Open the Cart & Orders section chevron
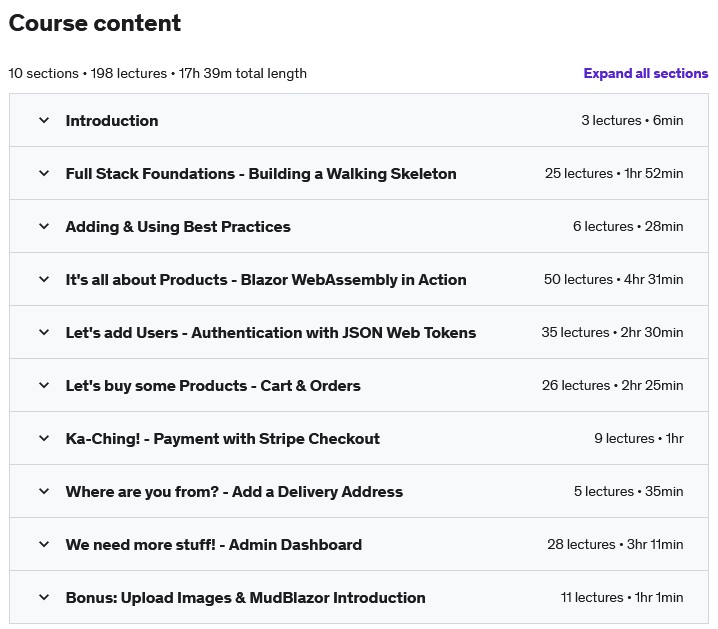This screenshot has height=629, width=718. point(44,385)
